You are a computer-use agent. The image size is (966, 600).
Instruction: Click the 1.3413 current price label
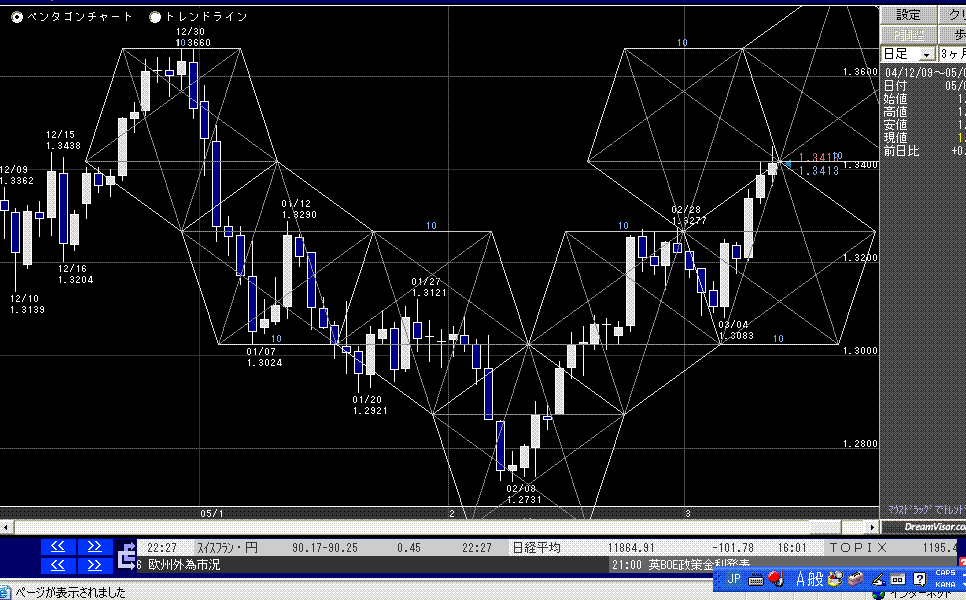click(819, 171)
